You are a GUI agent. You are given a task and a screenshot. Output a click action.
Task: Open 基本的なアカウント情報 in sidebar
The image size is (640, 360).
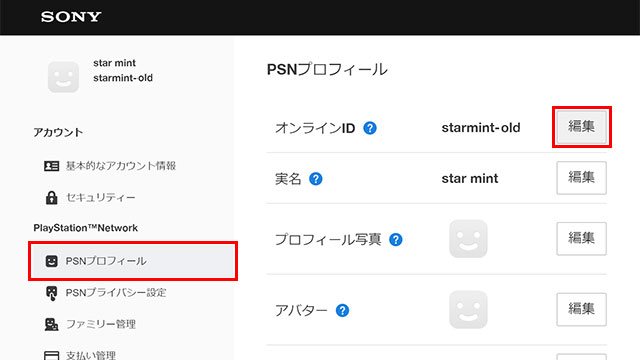point(121,166)
